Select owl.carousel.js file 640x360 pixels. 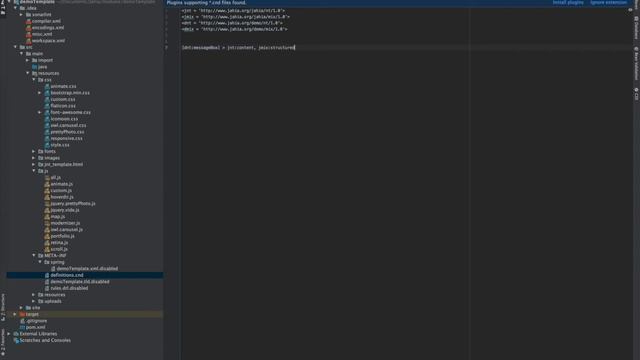[67, 230]
